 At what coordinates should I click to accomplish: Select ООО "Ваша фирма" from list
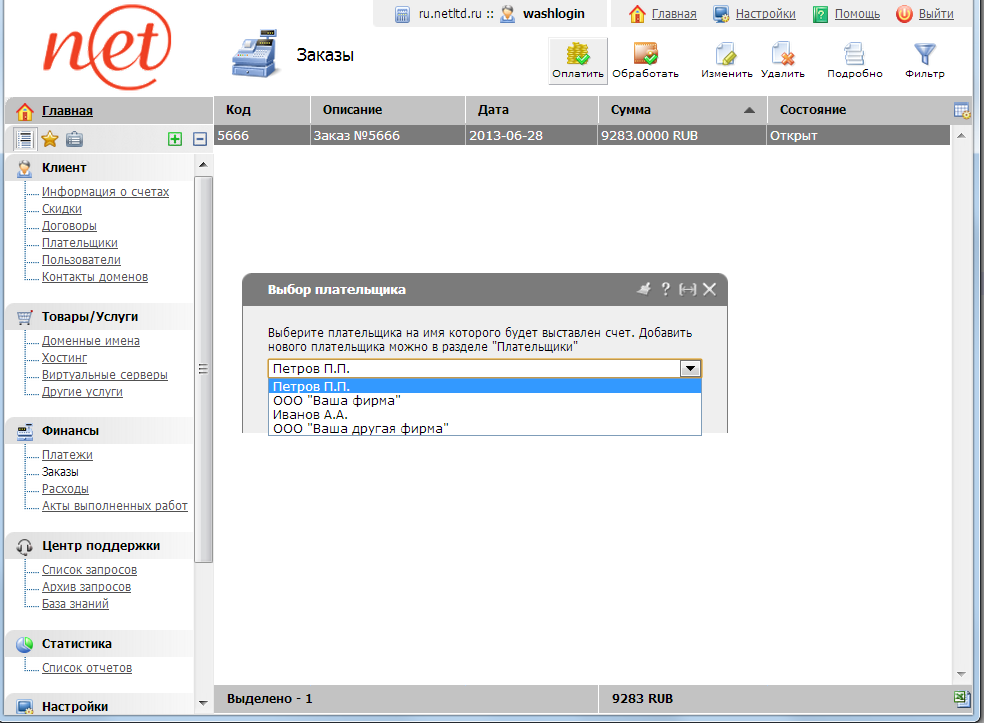pos(337,400)
